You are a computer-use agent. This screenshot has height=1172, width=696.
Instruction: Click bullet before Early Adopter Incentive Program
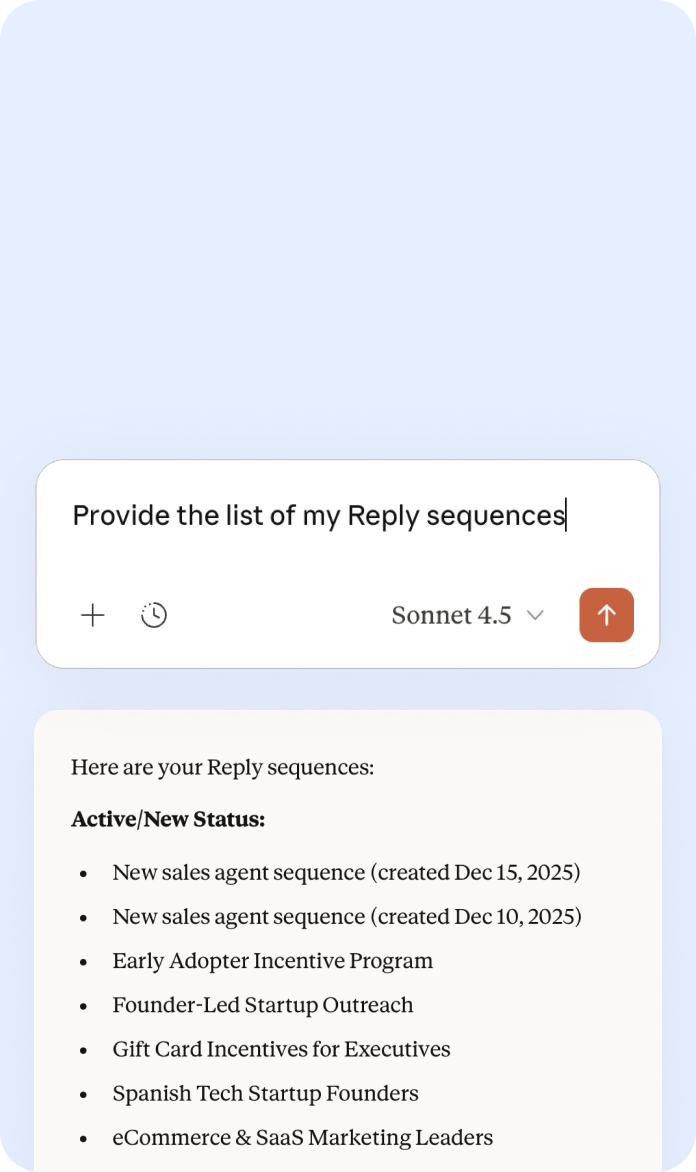[83, 963]
